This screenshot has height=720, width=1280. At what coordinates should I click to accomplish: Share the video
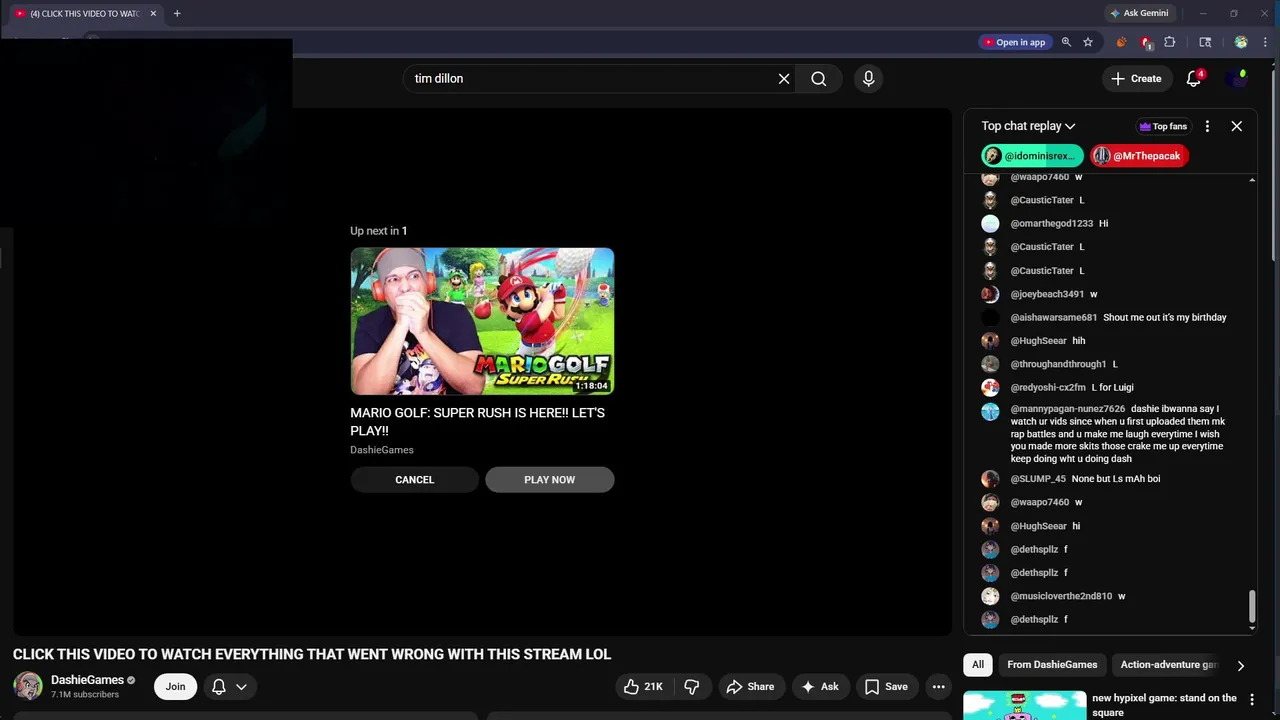[750, 687]
